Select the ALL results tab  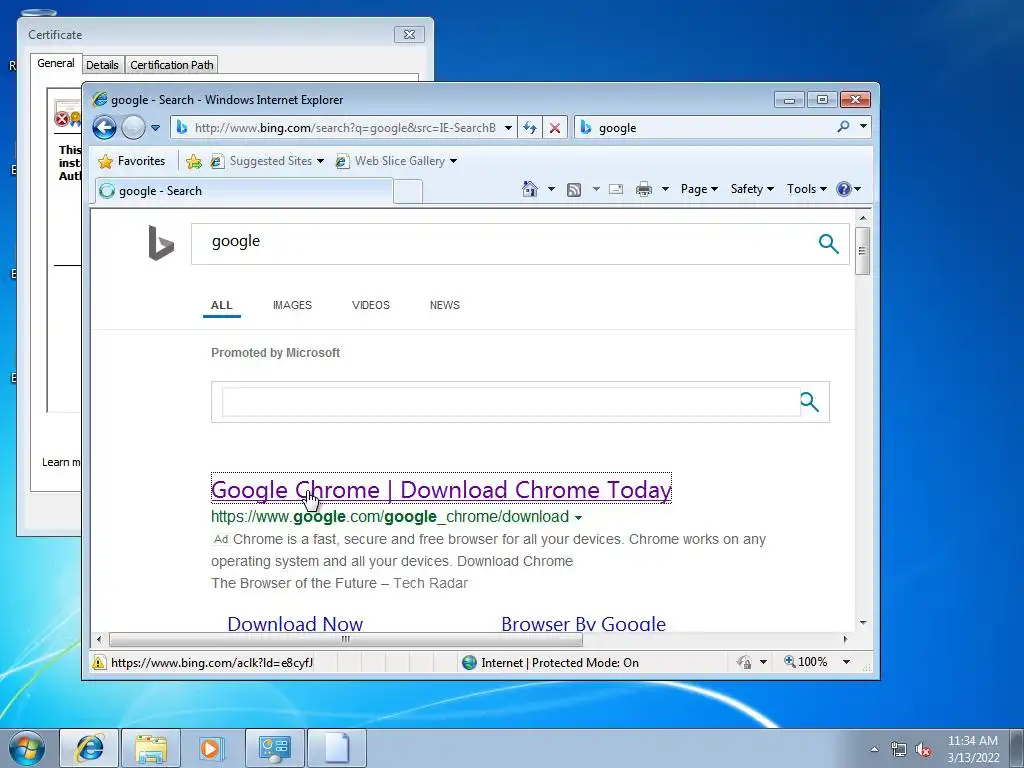click(x=221, y=305)
